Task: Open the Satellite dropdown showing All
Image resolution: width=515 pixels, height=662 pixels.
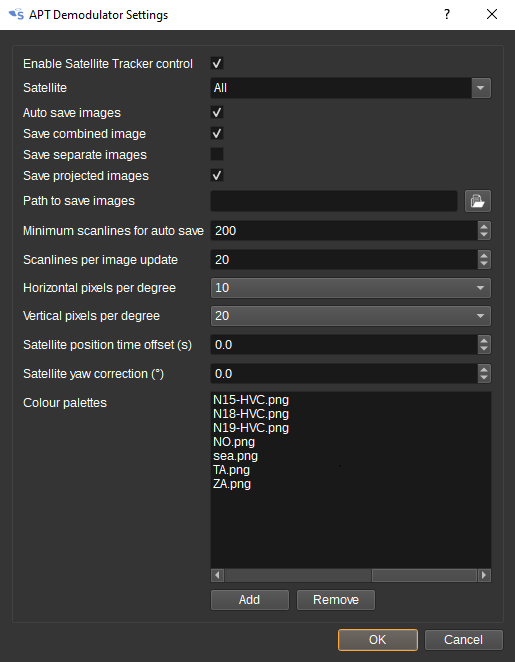Action: point(350,88)
